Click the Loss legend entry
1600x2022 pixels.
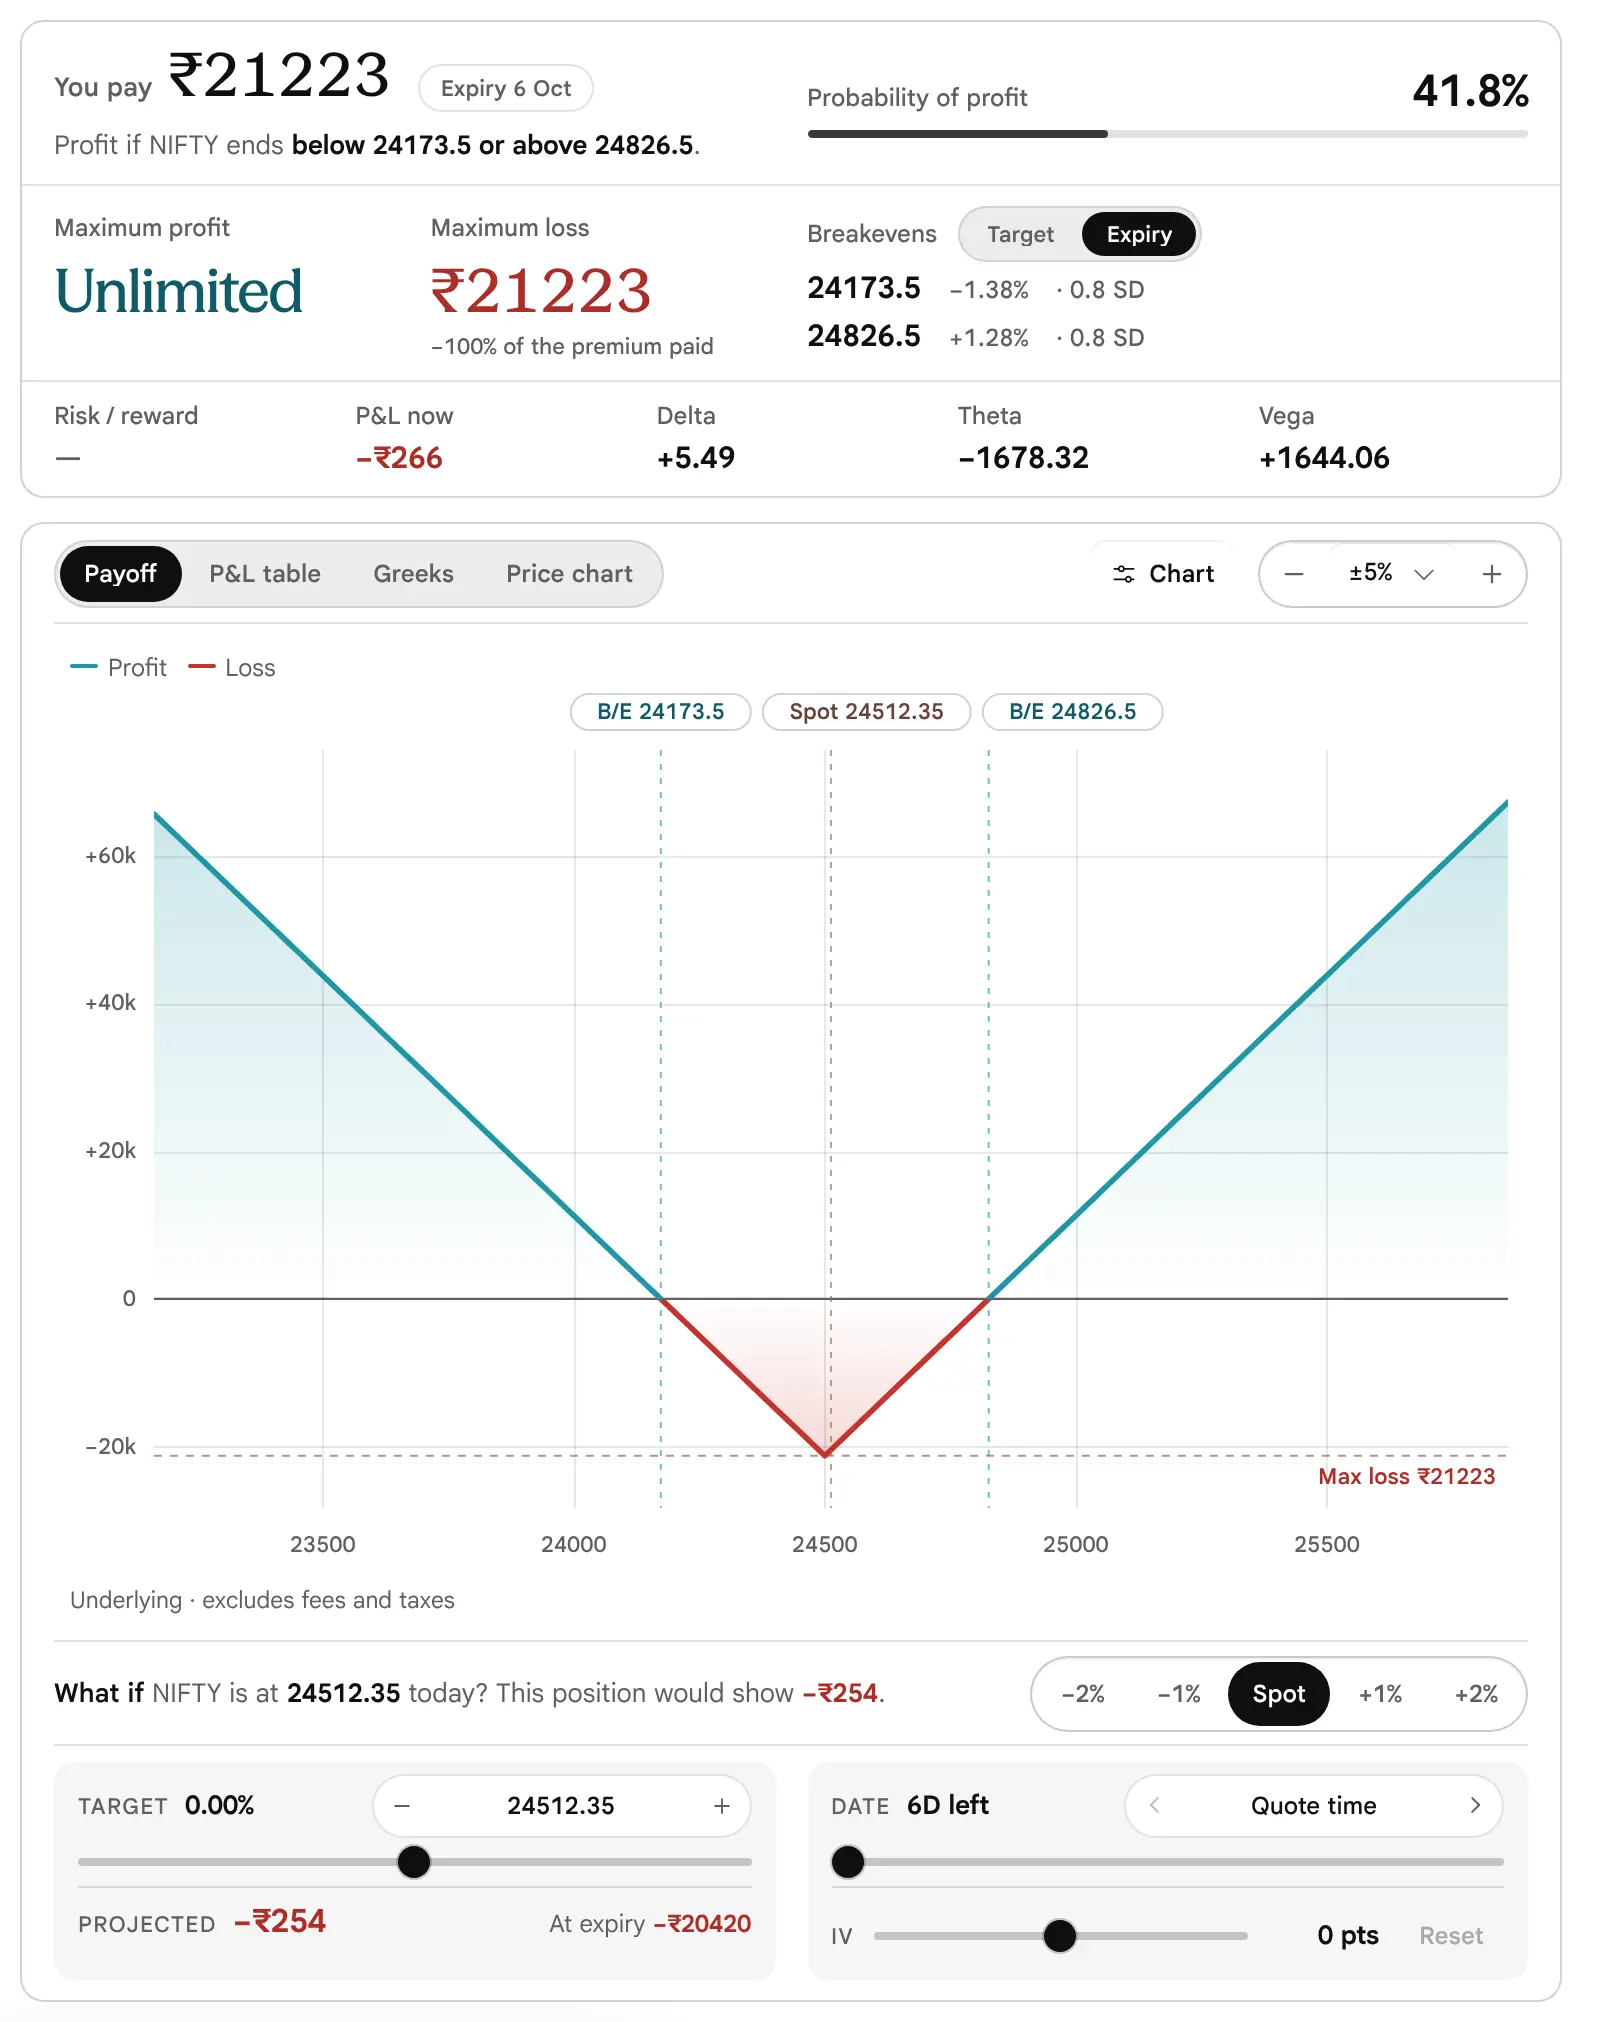click(232, 668)
